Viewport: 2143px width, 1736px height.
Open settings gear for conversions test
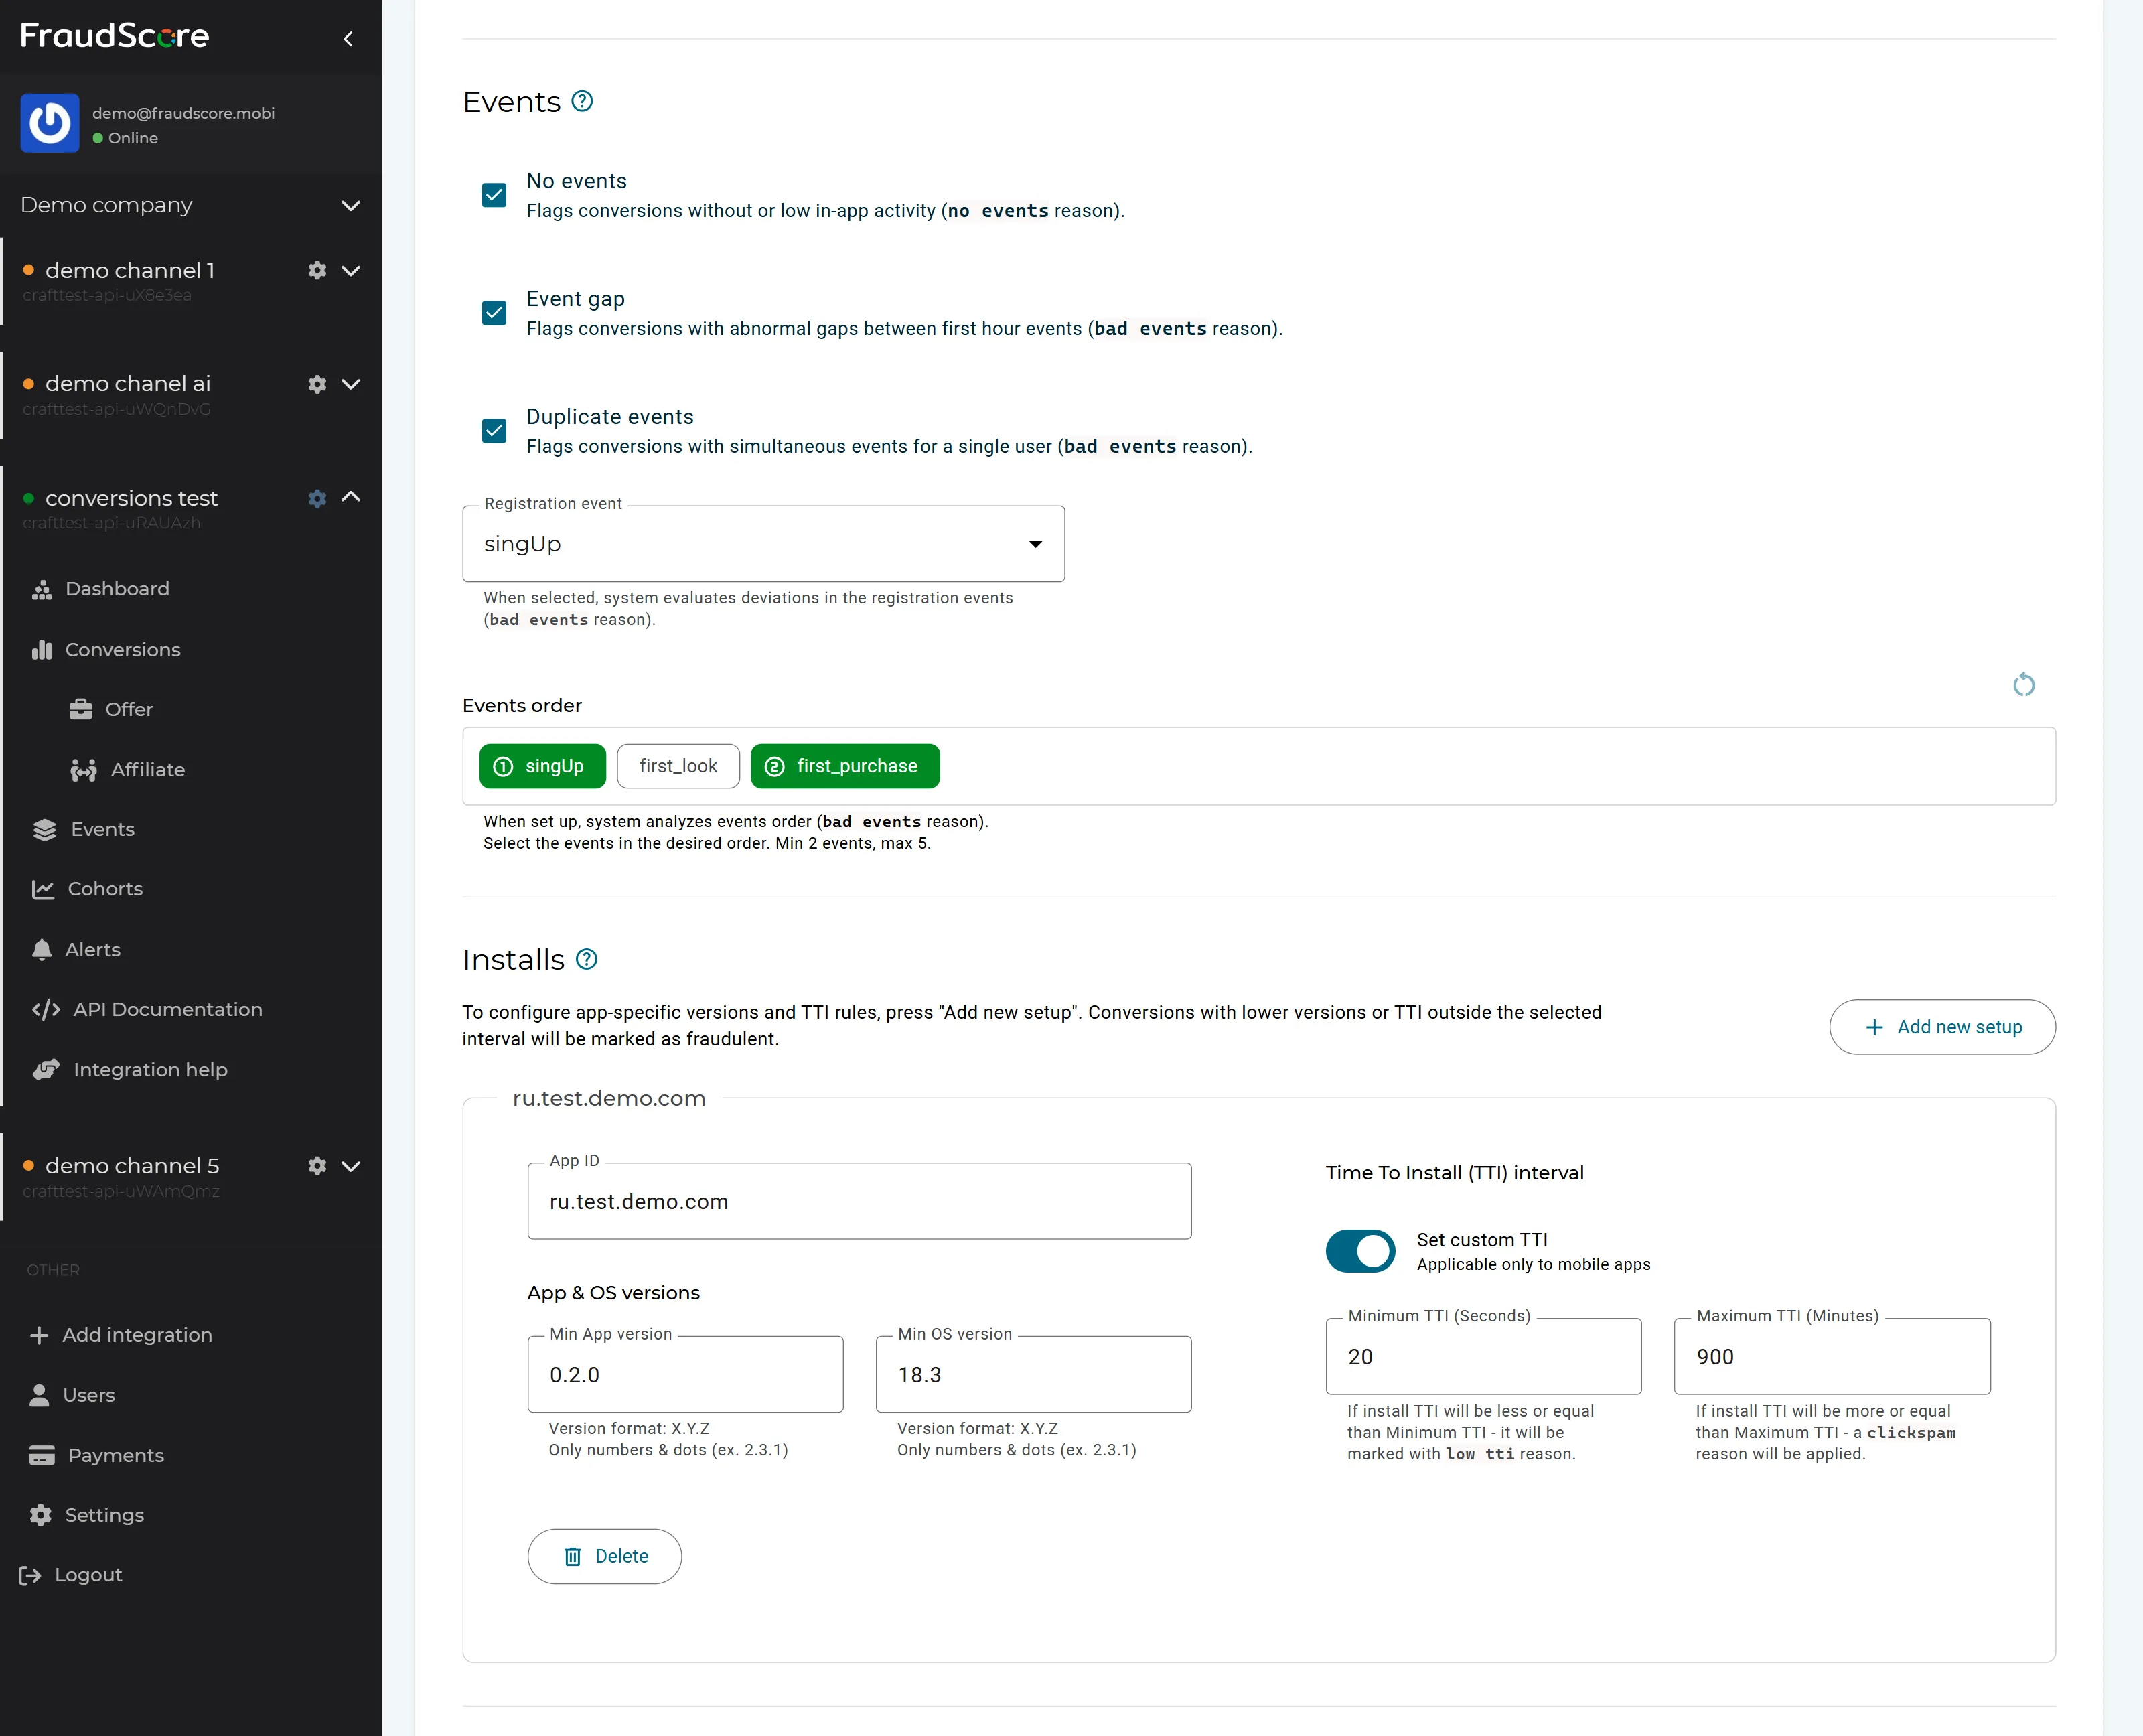[x=317, y=498]
